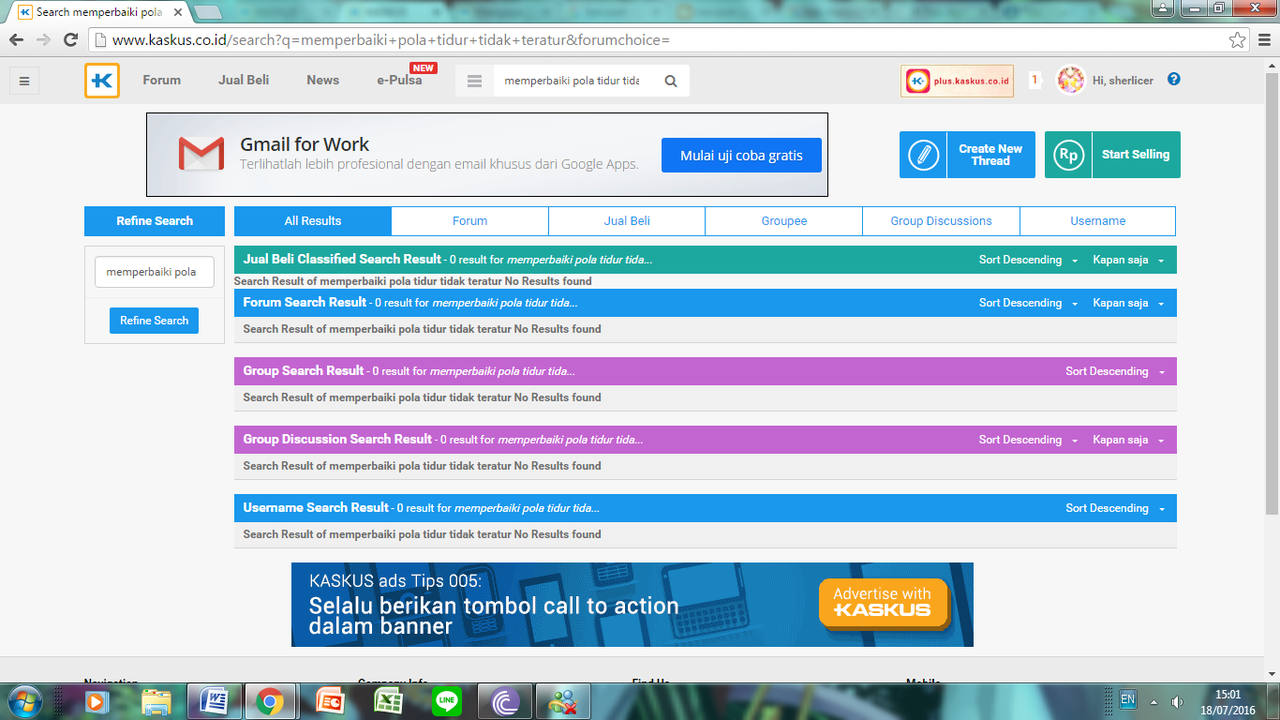Open the Groupee results tab

click(x=784, y=221)
